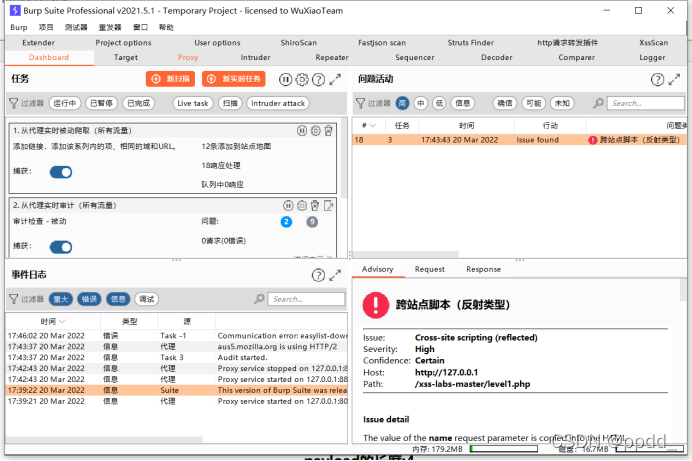The image size is (692, 461).
Task: Open help for the 任务 panel
Action: tap(318, 79)
